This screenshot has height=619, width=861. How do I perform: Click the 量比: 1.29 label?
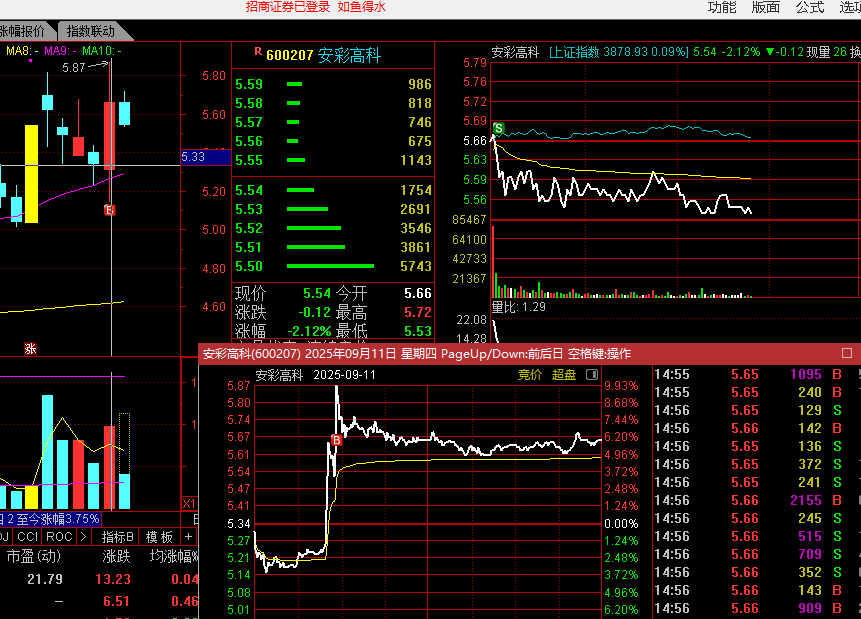pyautogui.click(x=518, y=307)
